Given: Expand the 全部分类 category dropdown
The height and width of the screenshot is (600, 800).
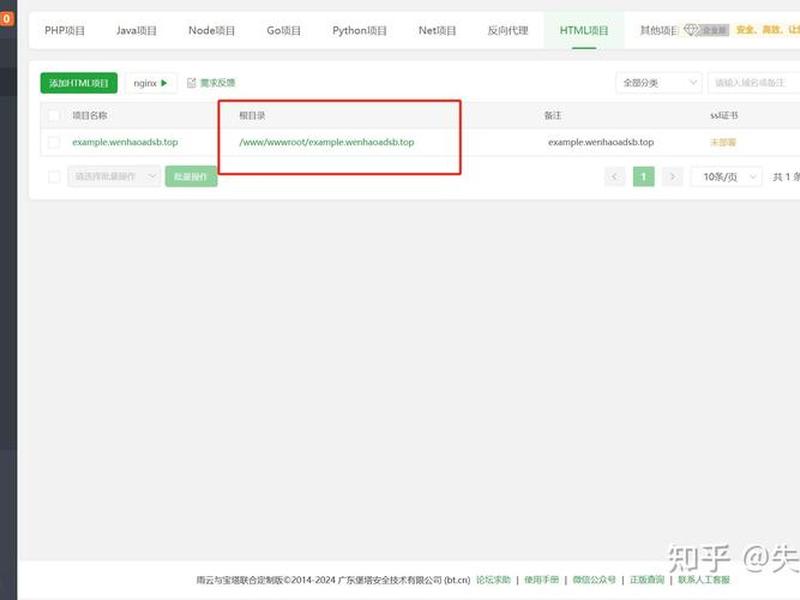Looking at the screenshot, I should 659,83.
